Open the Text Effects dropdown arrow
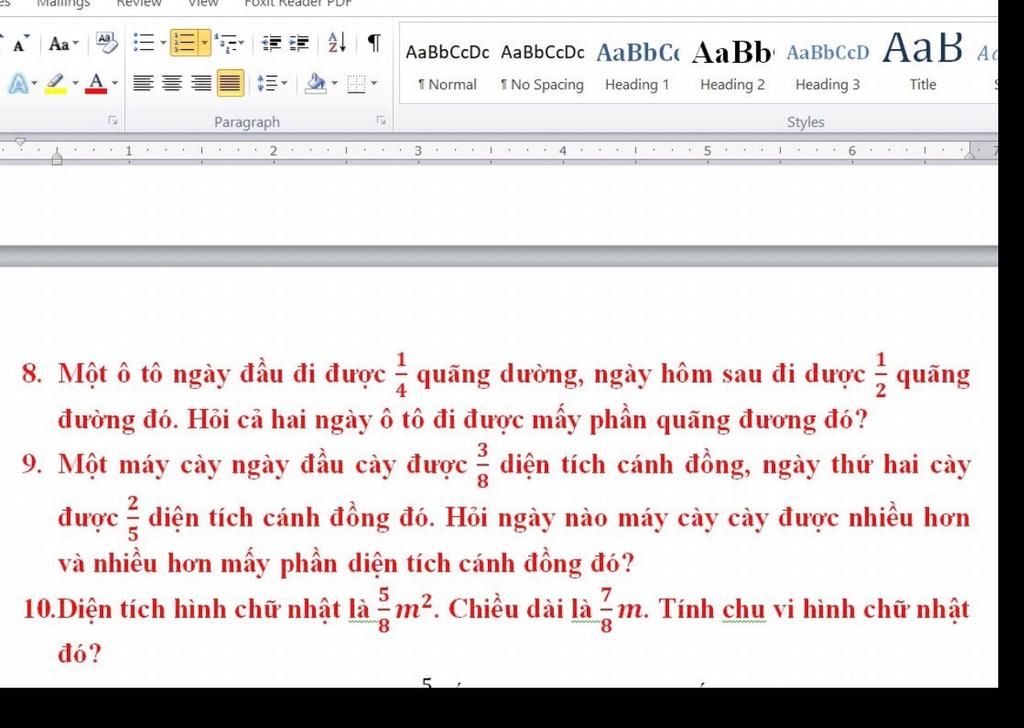Viewport: 1024px width, 728px height. pyautogui.click(x=34, y=84)
